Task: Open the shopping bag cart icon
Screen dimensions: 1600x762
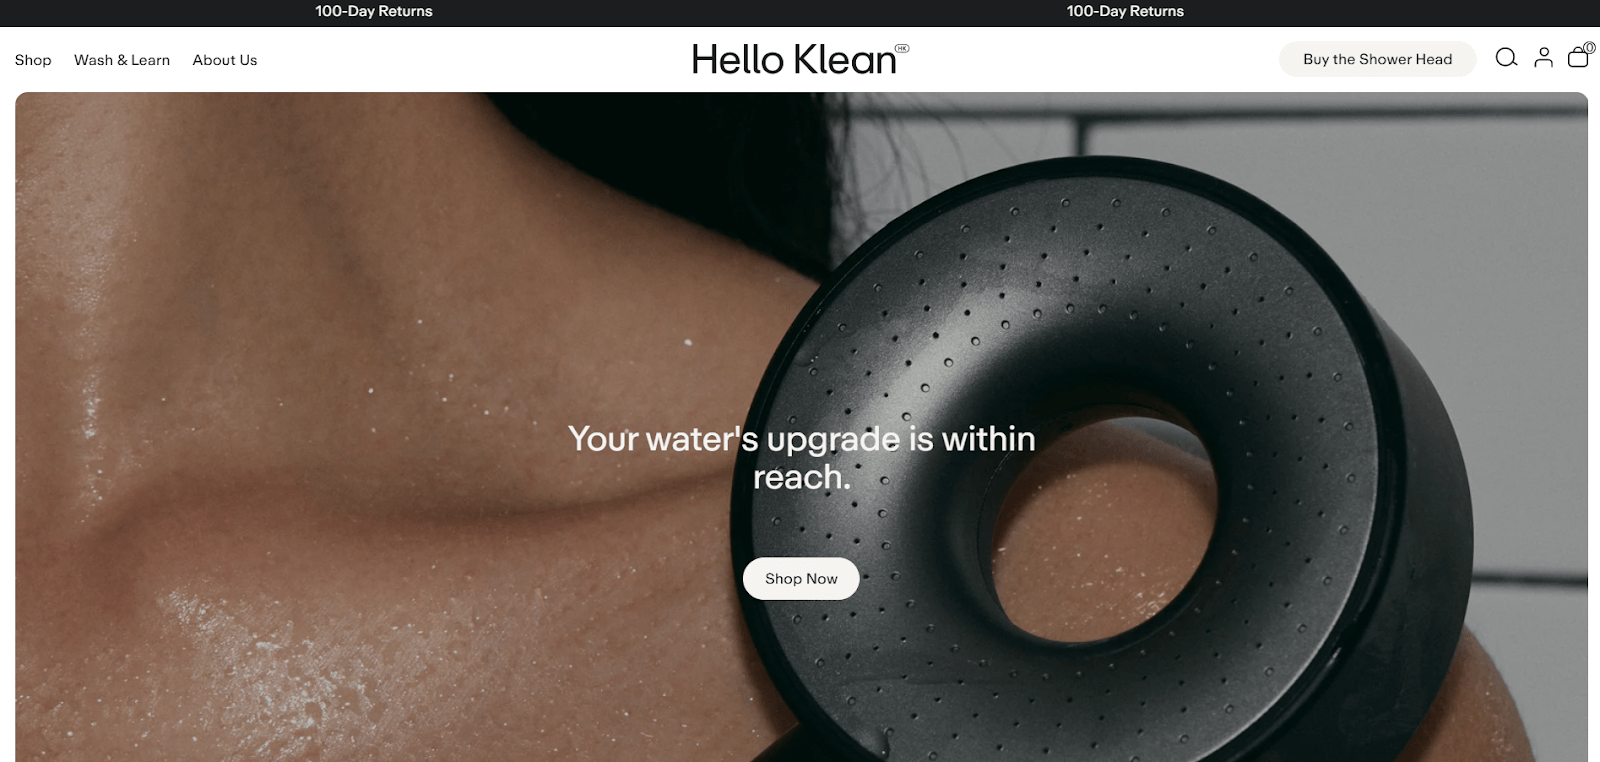Action: [x=1578, y=58]
